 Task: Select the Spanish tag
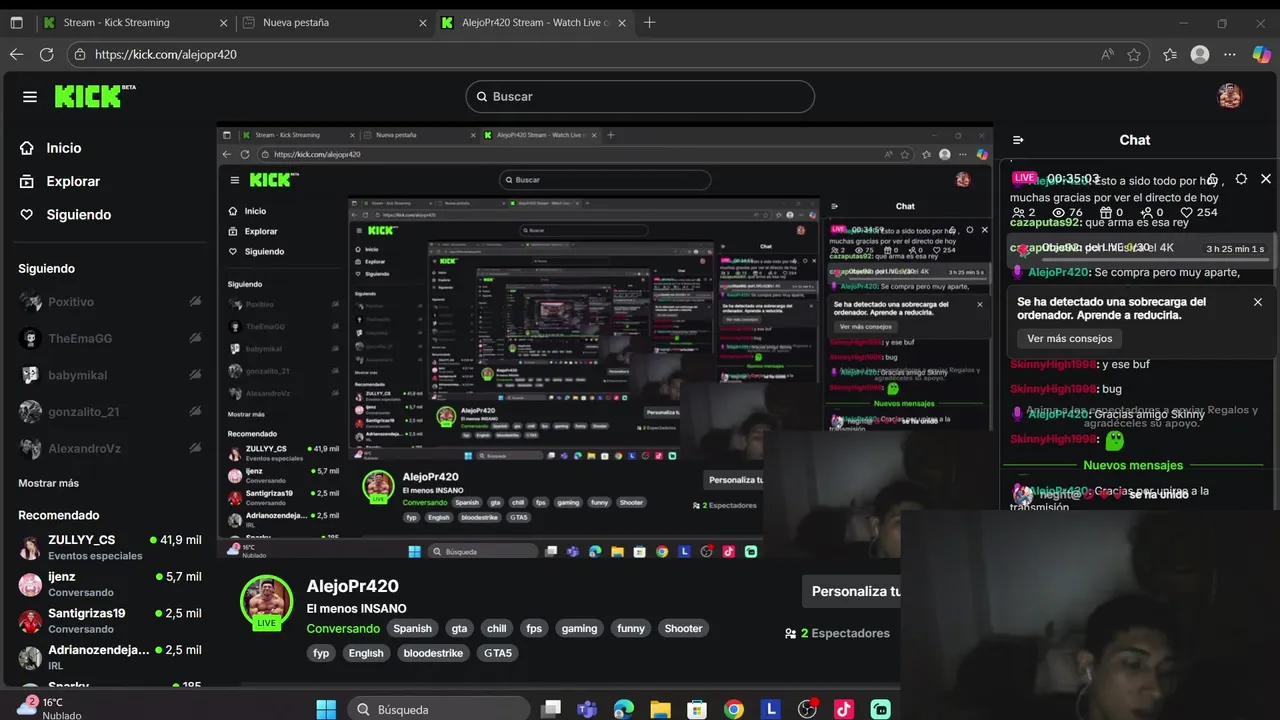tap(412, 629)
